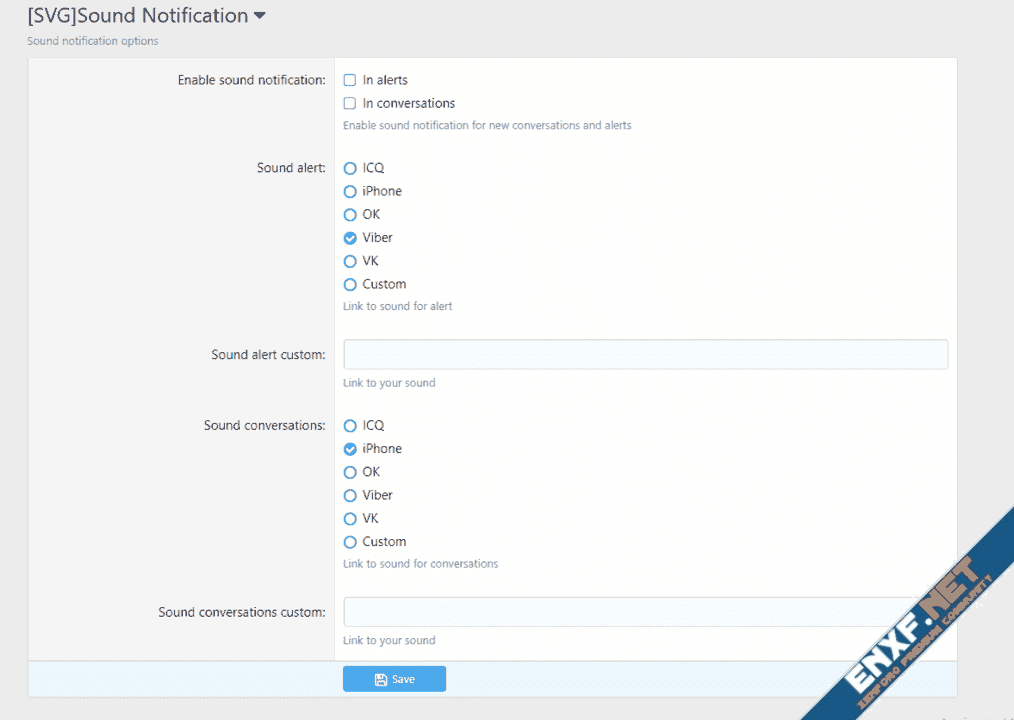The height and width of the screenshot is (720, 1014).
Task: Select iPhone for sound alert
Action: pos(350,191)
